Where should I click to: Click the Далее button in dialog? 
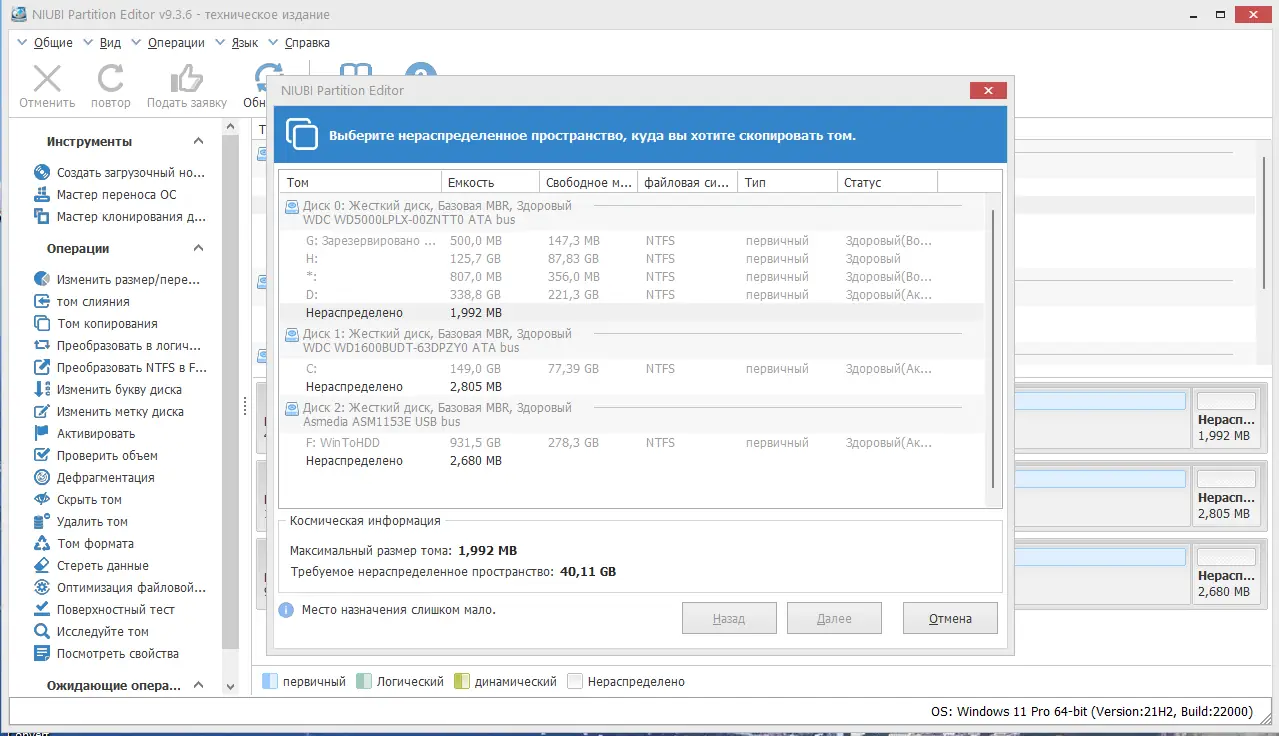point(834,618)
